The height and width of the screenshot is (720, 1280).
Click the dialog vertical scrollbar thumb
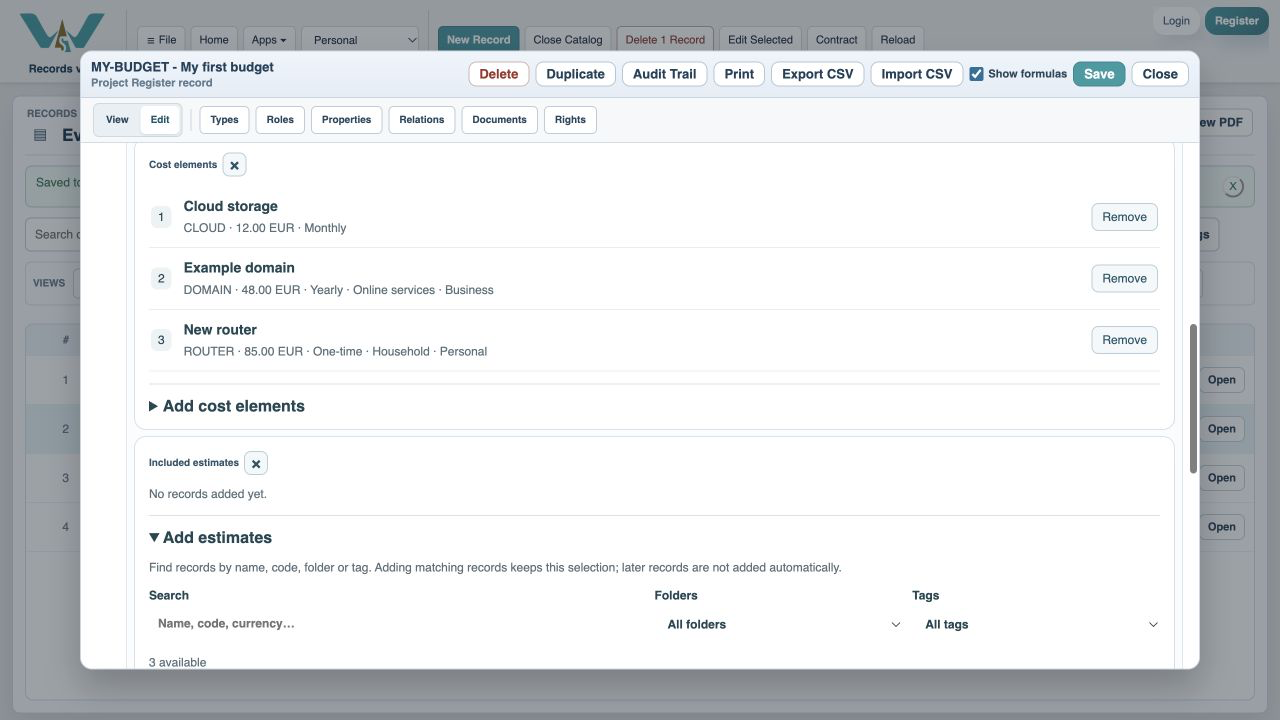pyautogui.click(x=1193, y=399)
